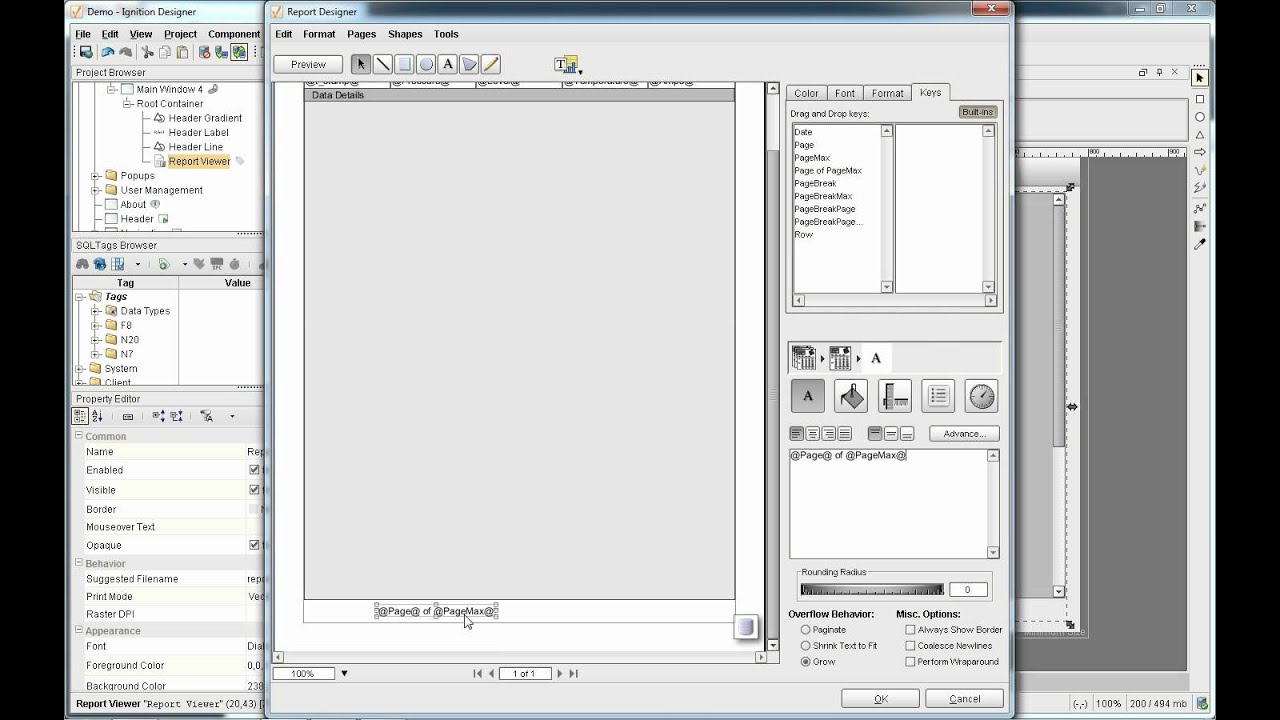Image resolution: width=1280 pixels, height=720 pixels.
Task: Select the Paginate overflow option
Action: click(x=805, y=630)
